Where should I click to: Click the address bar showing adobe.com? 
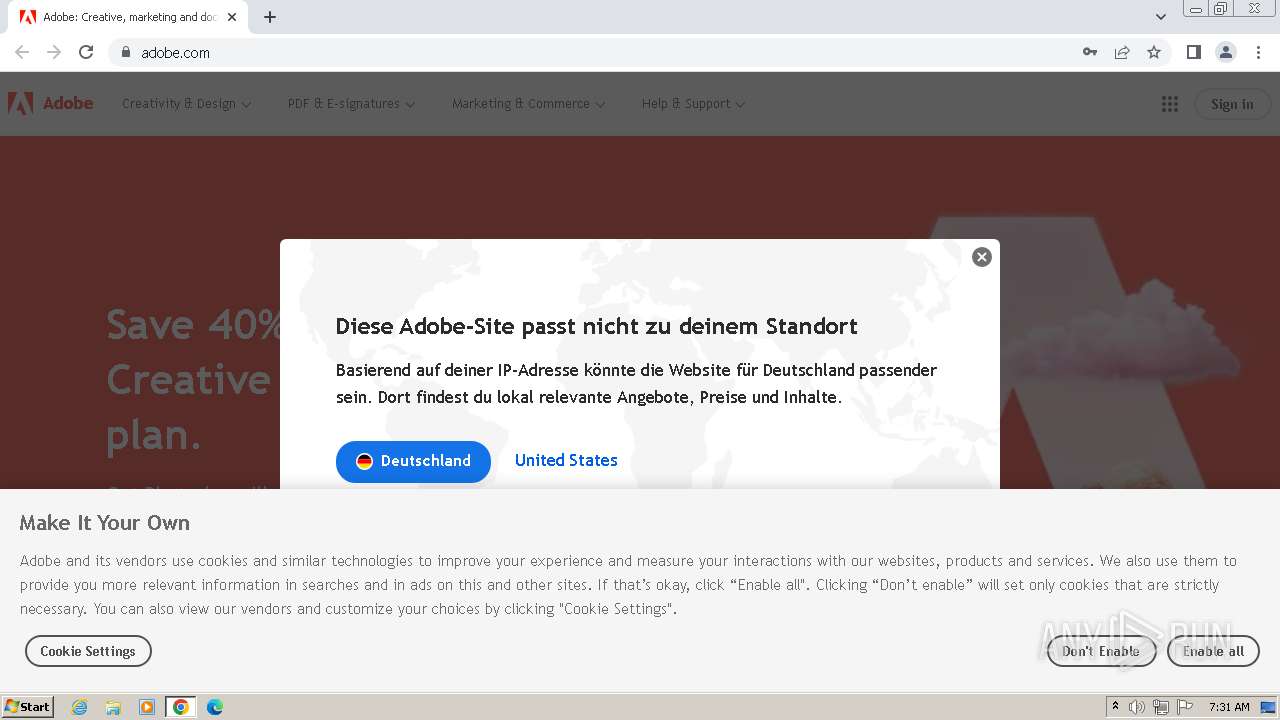(x=600, y=52)
